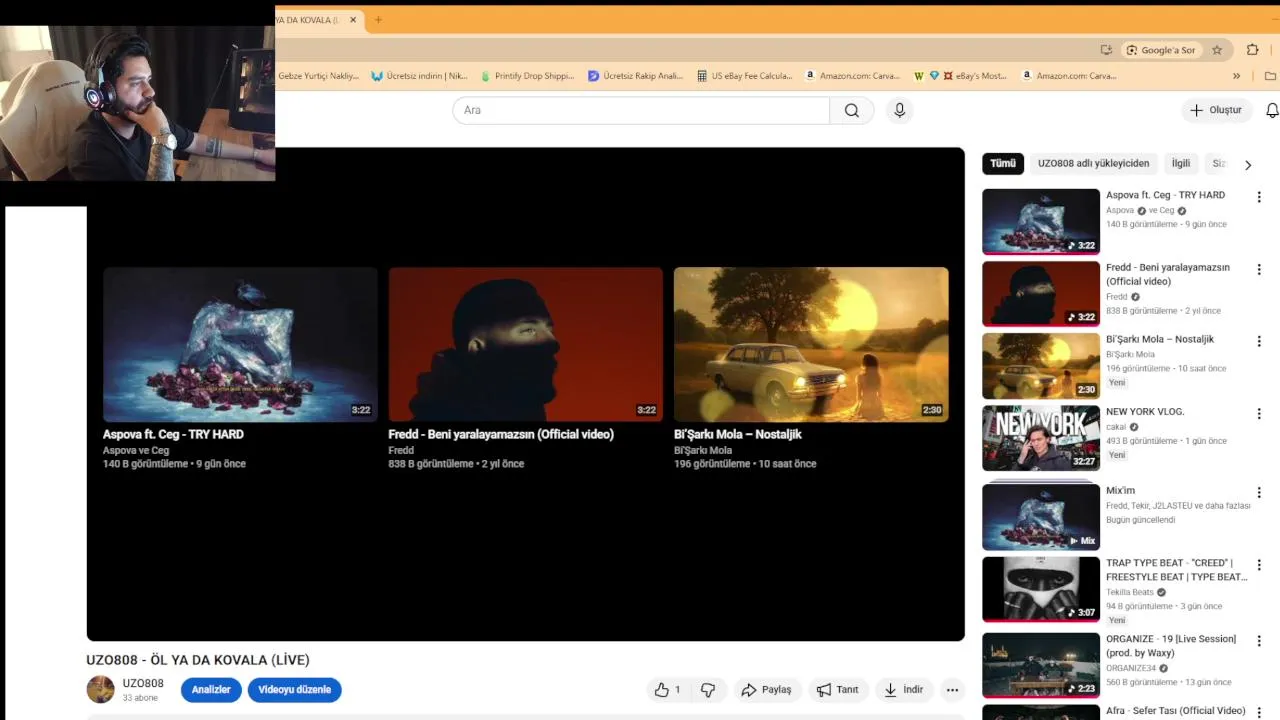This screenshot has width=1280, height=720.
Task: Open UZO808 channel avatar
Action: [100, 690]
